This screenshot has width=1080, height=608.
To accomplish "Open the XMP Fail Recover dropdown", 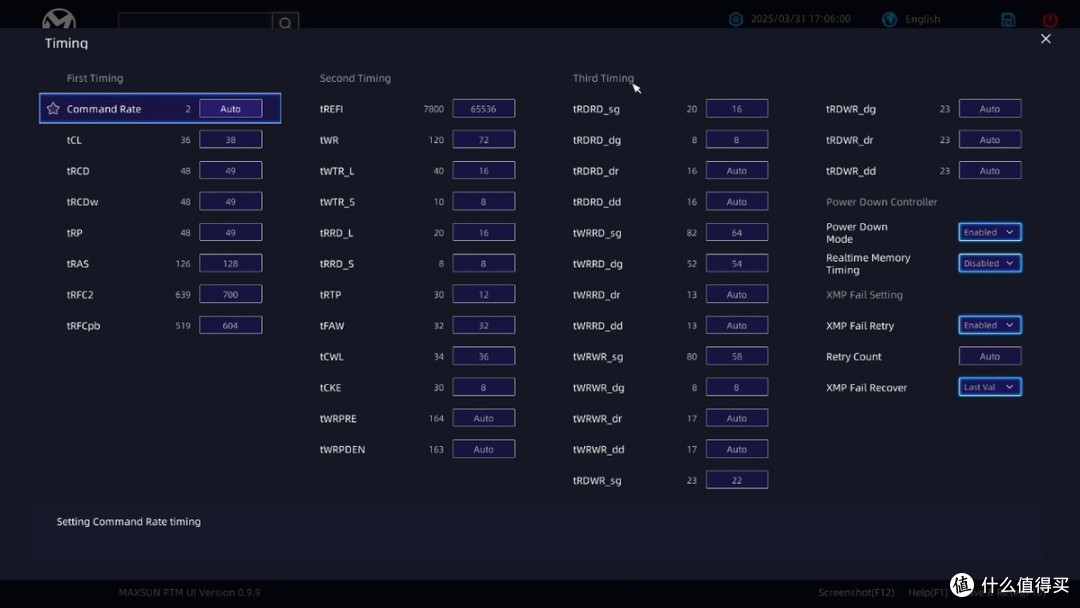I will pyautogui.click(x=990, y=388).
